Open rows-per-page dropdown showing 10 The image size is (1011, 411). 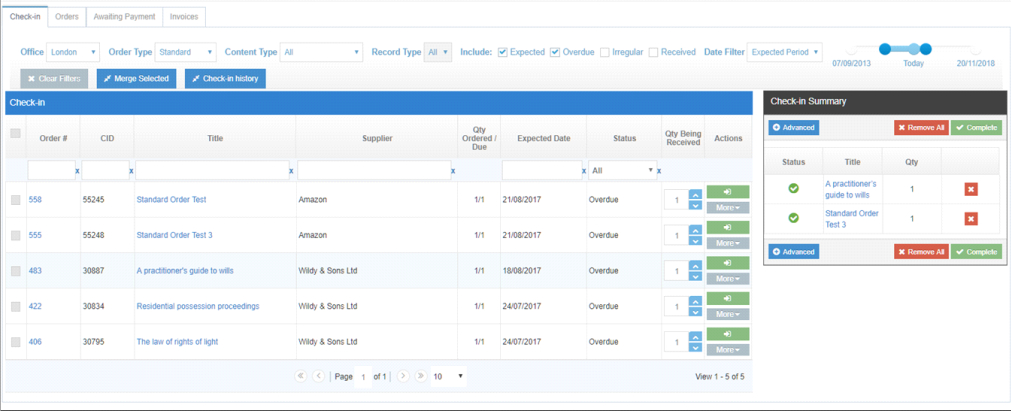tap(449, 376)
